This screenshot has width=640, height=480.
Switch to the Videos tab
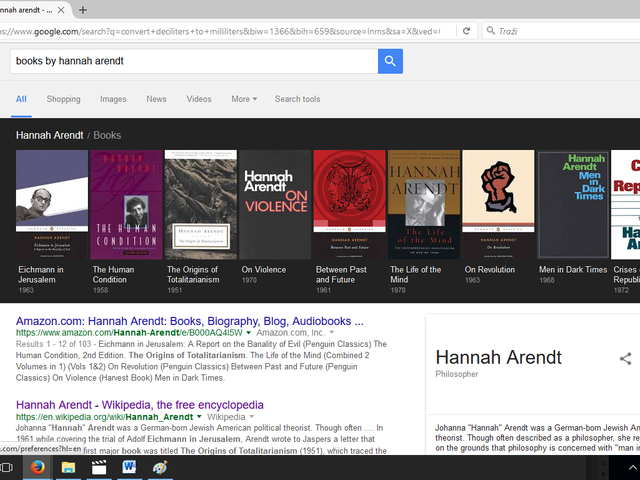(199, 99)
